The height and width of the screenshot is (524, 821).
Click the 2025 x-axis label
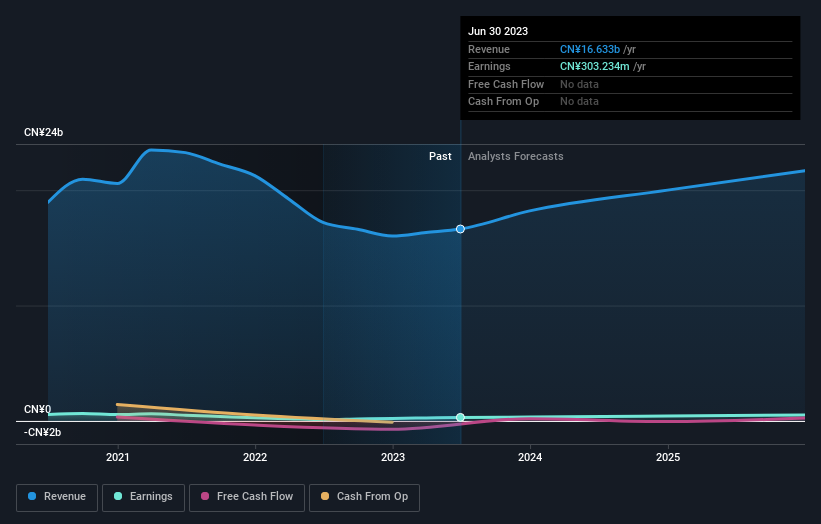pyautogui.click(x=668, y=458)
